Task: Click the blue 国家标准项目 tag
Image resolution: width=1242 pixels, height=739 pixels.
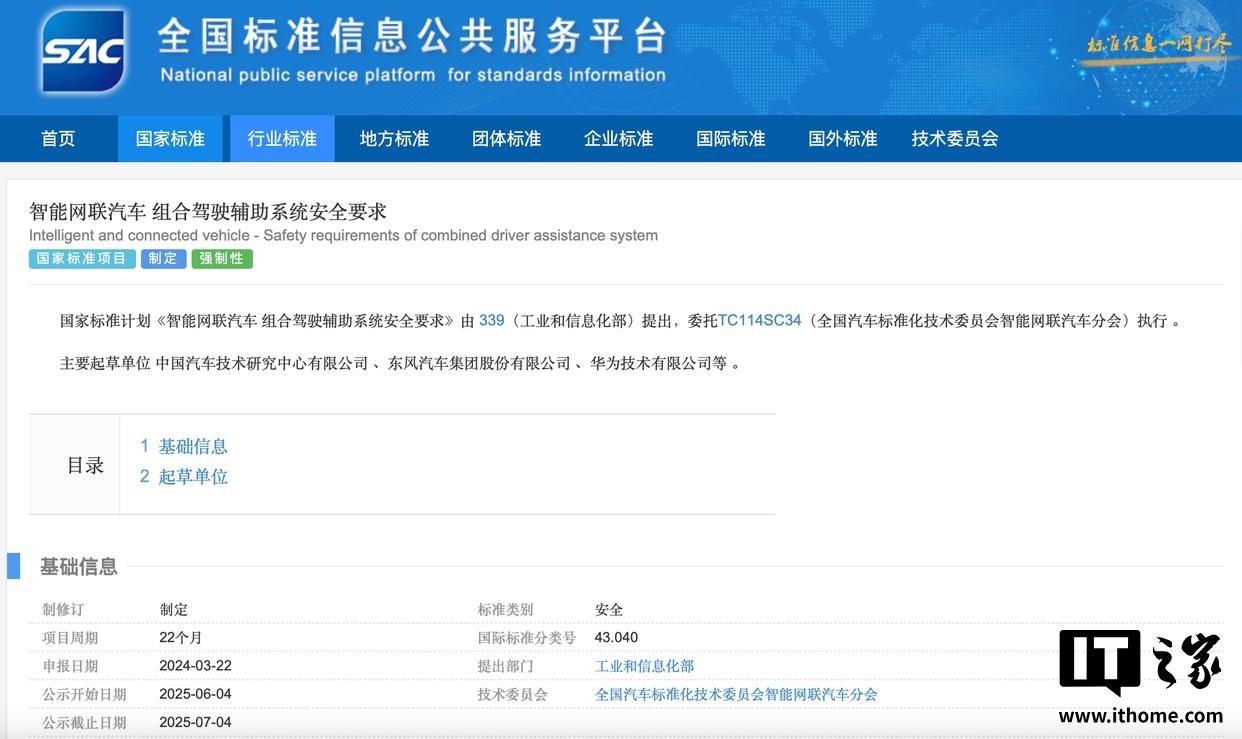Action: point(82,259)
